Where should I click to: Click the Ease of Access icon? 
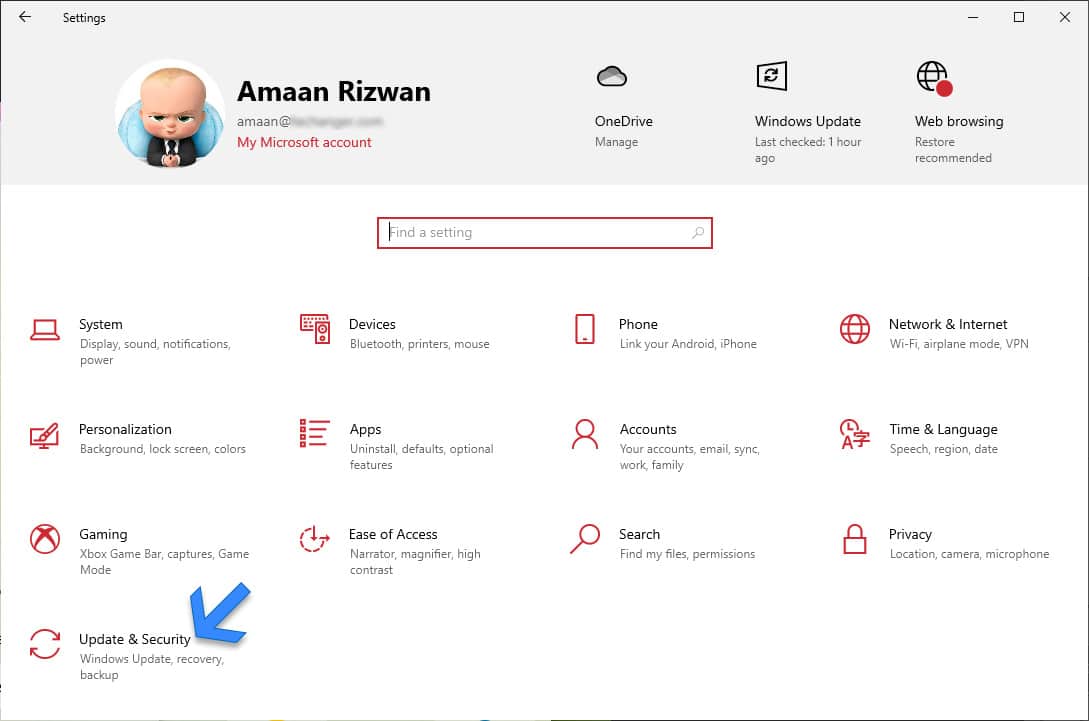coord(315,539)
